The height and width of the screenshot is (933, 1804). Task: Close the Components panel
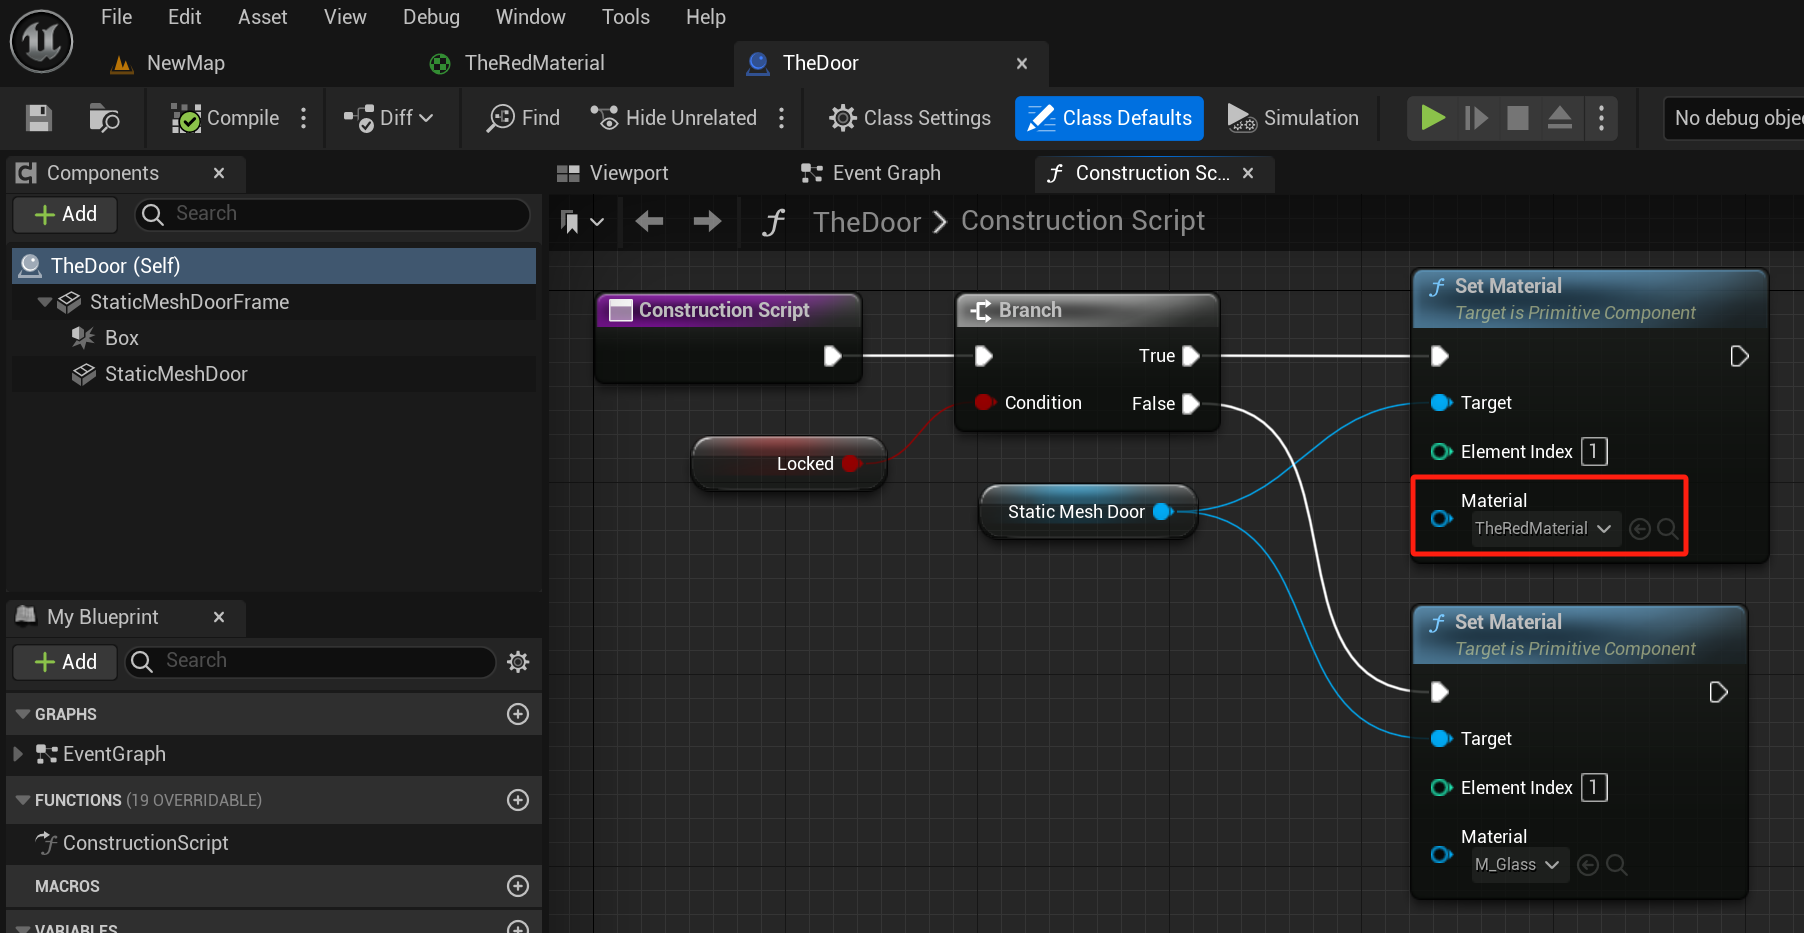(x=219, y=173)
